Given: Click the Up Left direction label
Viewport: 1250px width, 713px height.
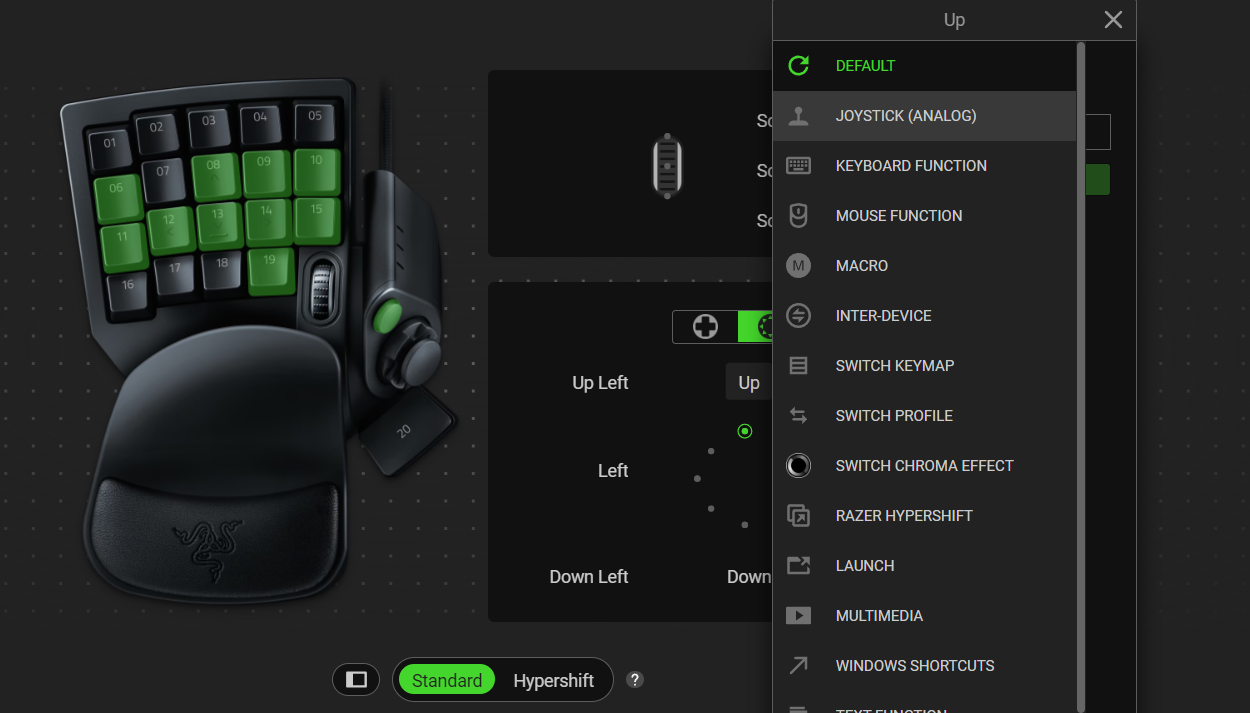Looking at the screenshot, I should point(600,383).
